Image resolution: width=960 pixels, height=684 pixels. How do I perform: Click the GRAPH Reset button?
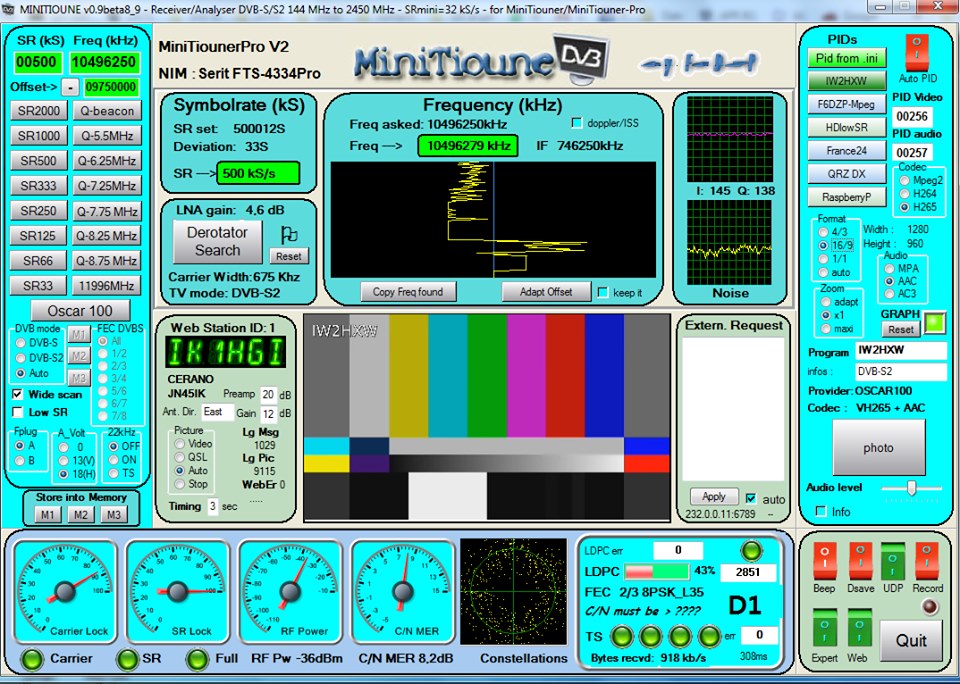pos(901,329)
